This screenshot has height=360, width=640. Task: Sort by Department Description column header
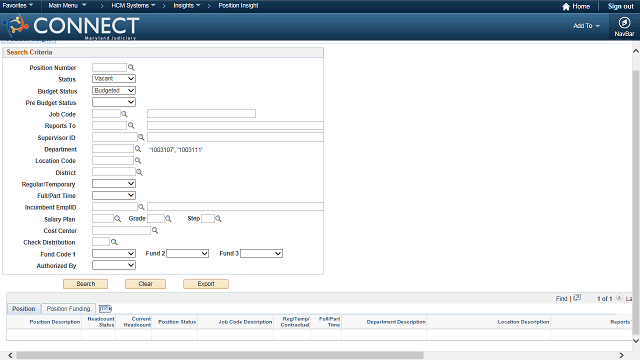tap(396, 322)
